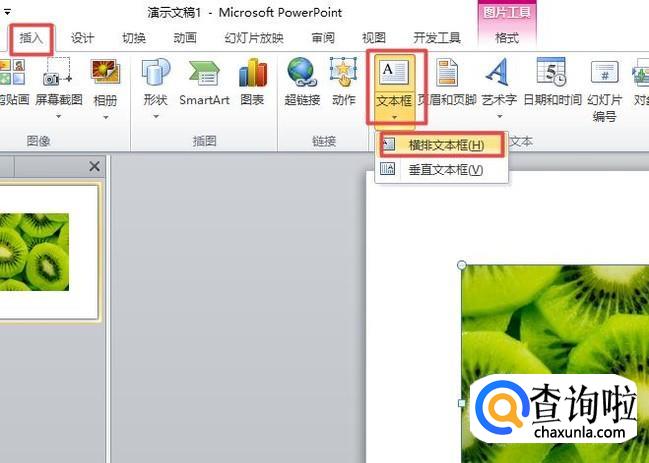The width and height of the screenshot is (649, 463).
Task: Open the 审阅 tab
Action: 323,38
